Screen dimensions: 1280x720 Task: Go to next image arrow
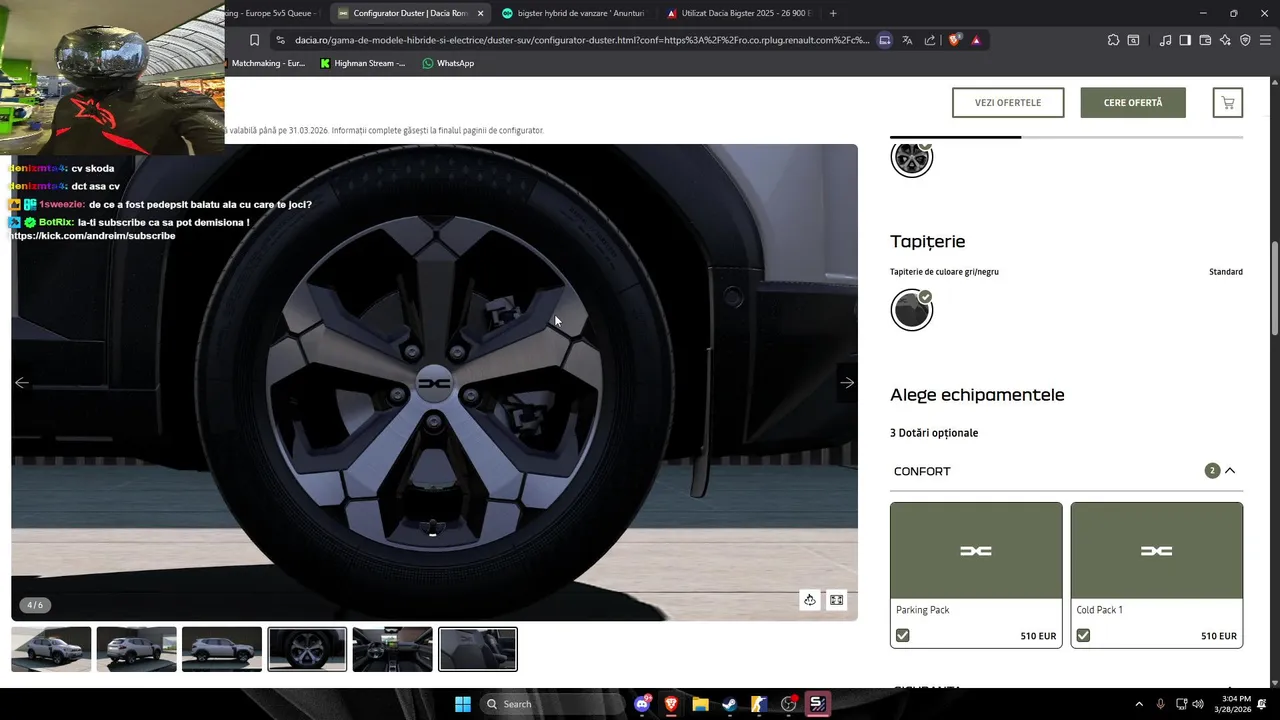tap(847, 383)
